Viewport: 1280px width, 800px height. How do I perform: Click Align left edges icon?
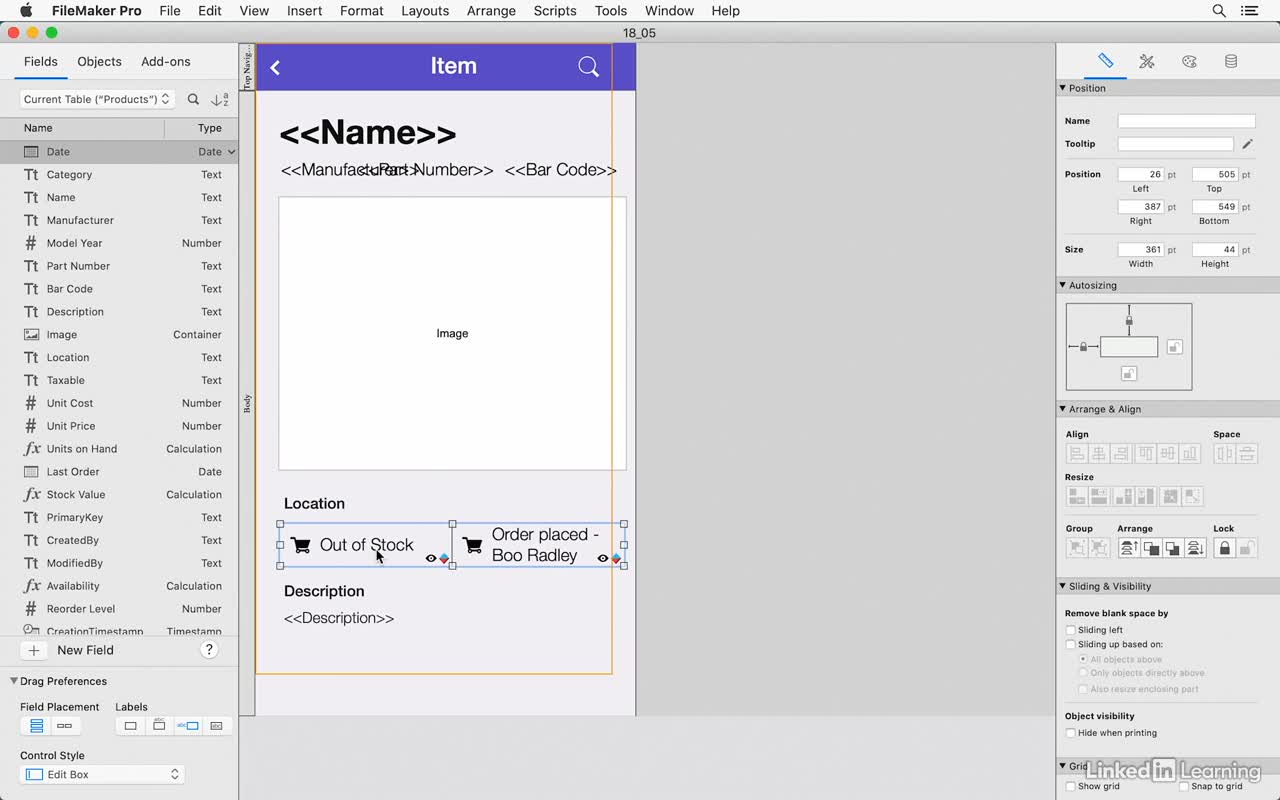1077,454
